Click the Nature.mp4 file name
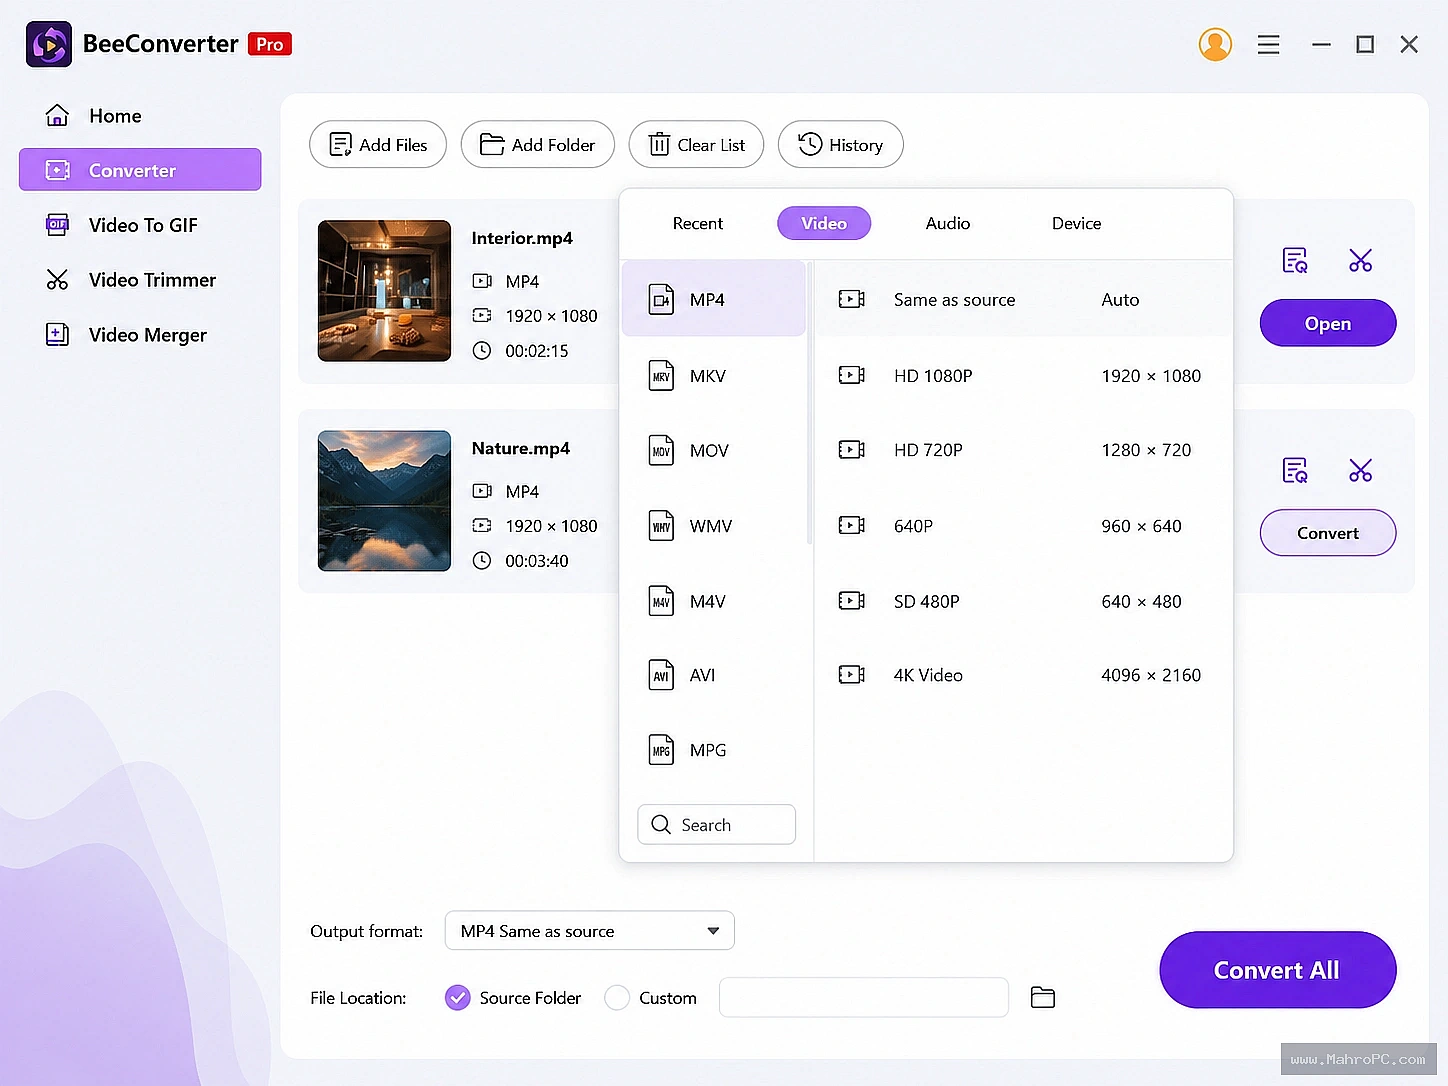This screenshot has height=1086, width=1448. [521, 448]
